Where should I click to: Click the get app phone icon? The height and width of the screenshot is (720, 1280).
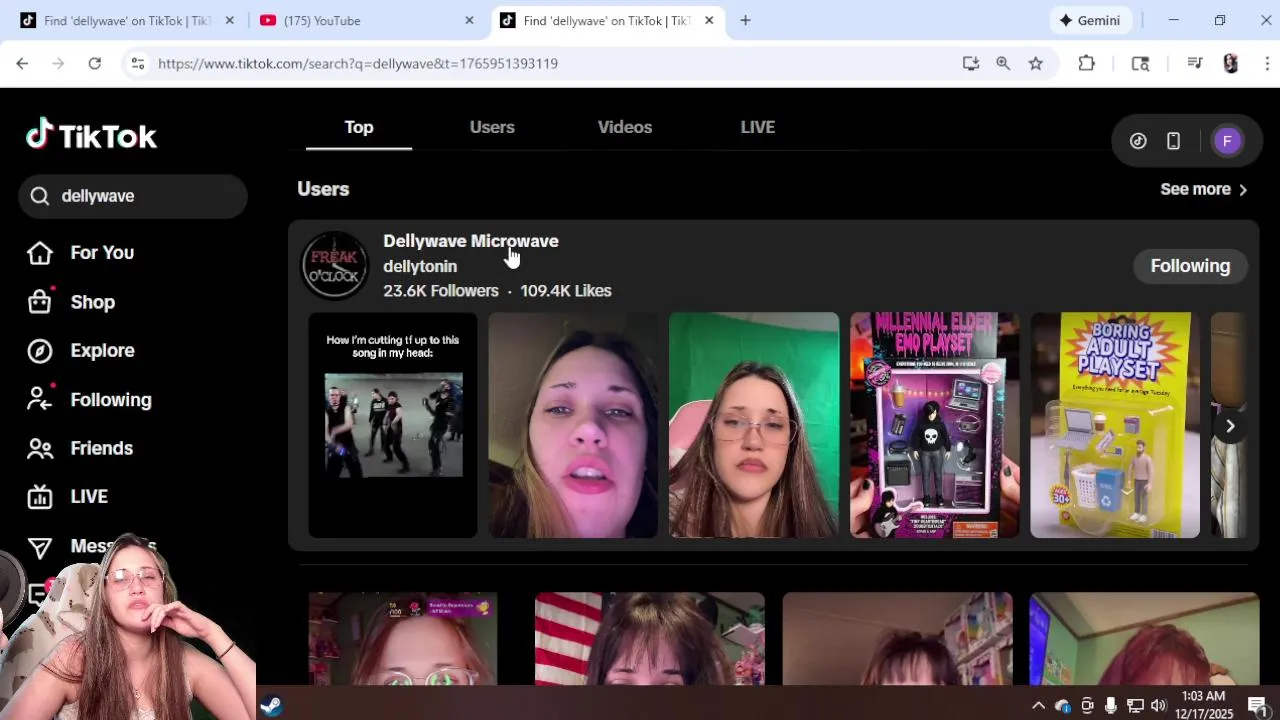1174,141
